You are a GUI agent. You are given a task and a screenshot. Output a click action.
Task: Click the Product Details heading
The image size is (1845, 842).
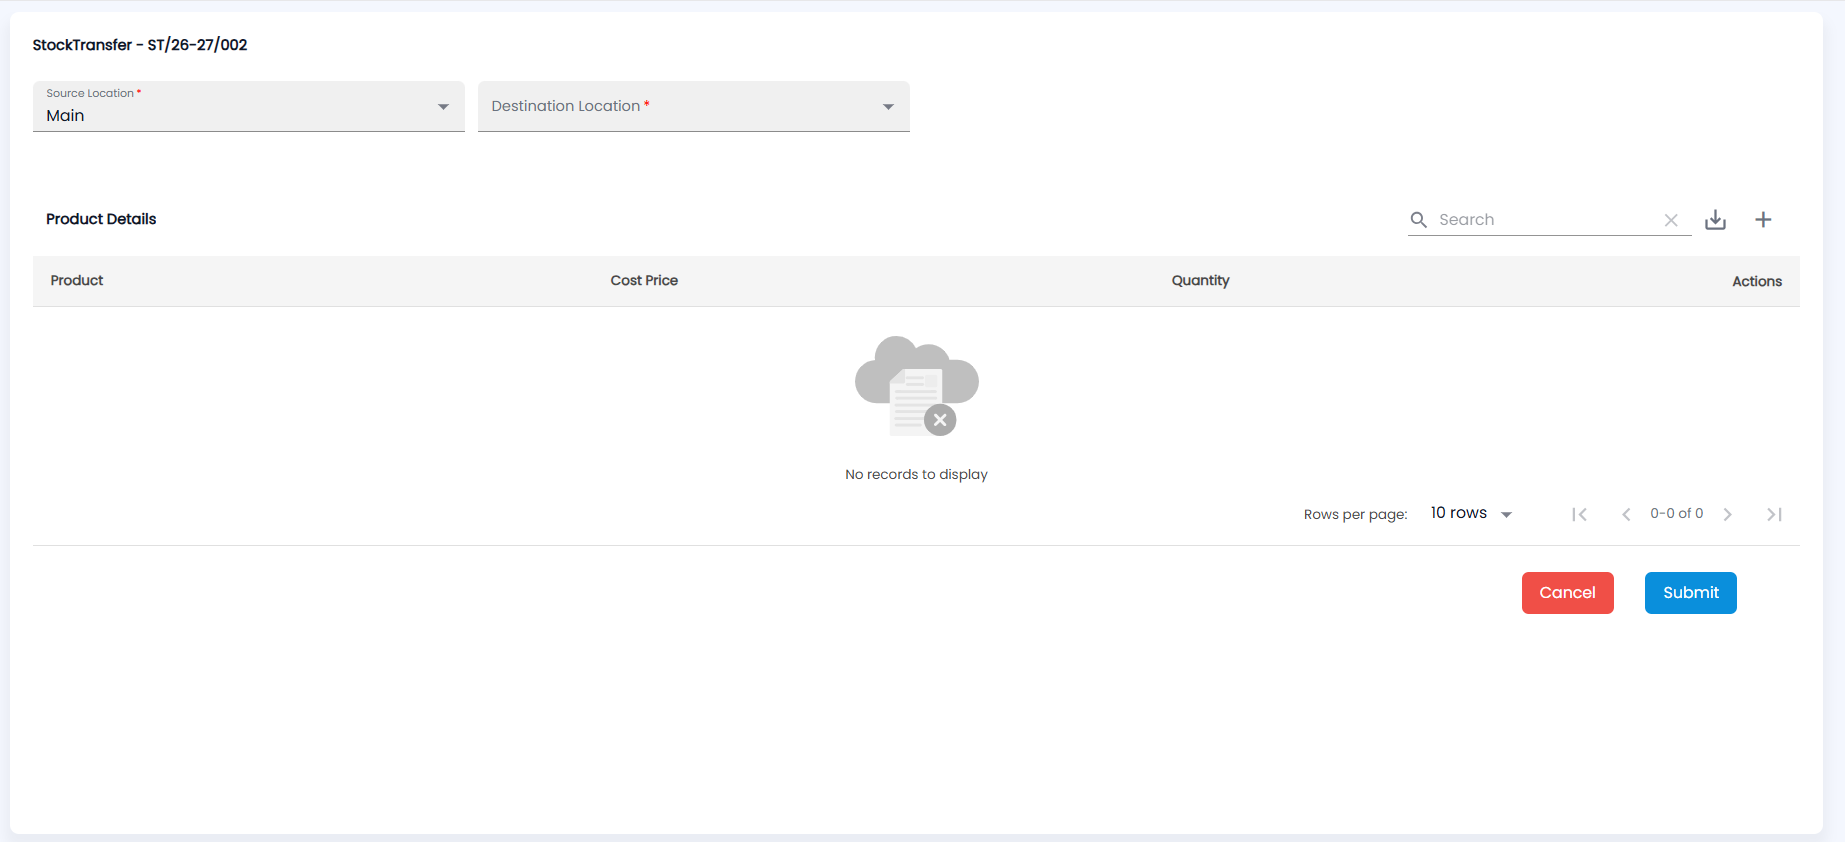pos(101,219)
